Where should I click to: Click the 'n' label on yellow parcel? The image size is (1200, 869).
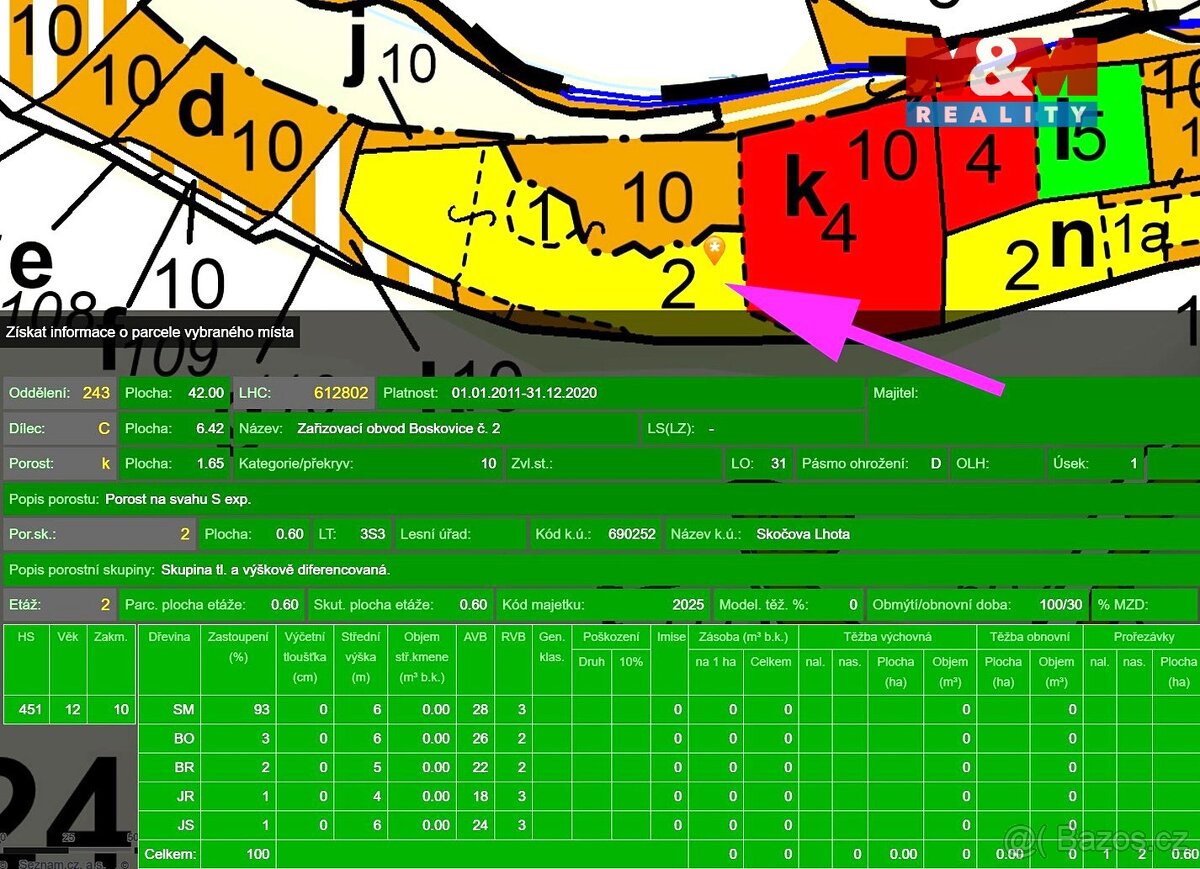(1073, 241)
